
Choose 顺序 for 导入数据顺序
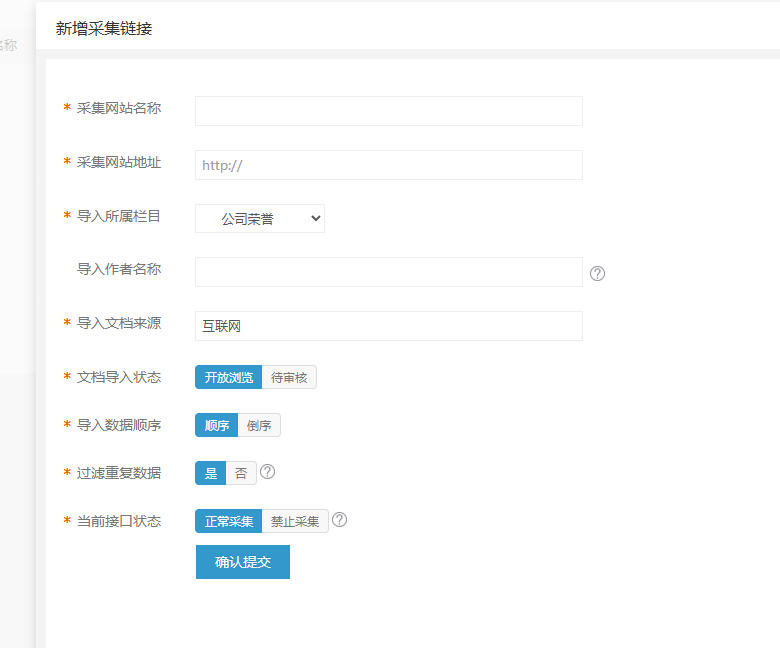(216, 425)
